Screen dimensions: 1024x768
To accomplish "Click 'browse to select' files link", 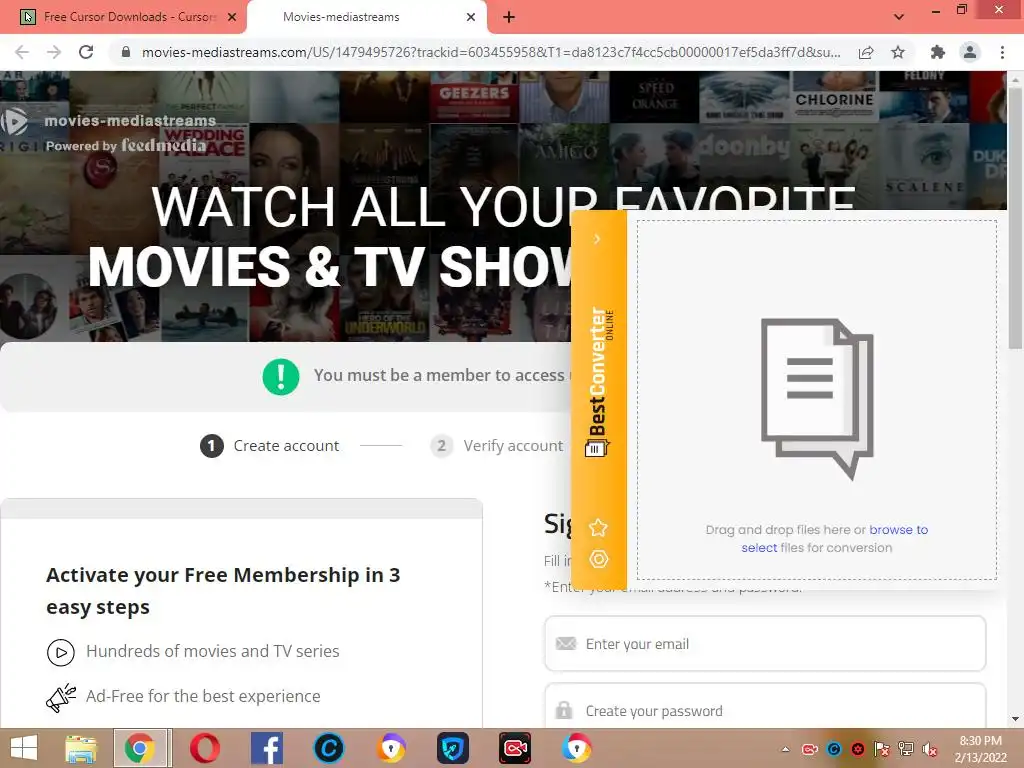I will pos(835,539).
